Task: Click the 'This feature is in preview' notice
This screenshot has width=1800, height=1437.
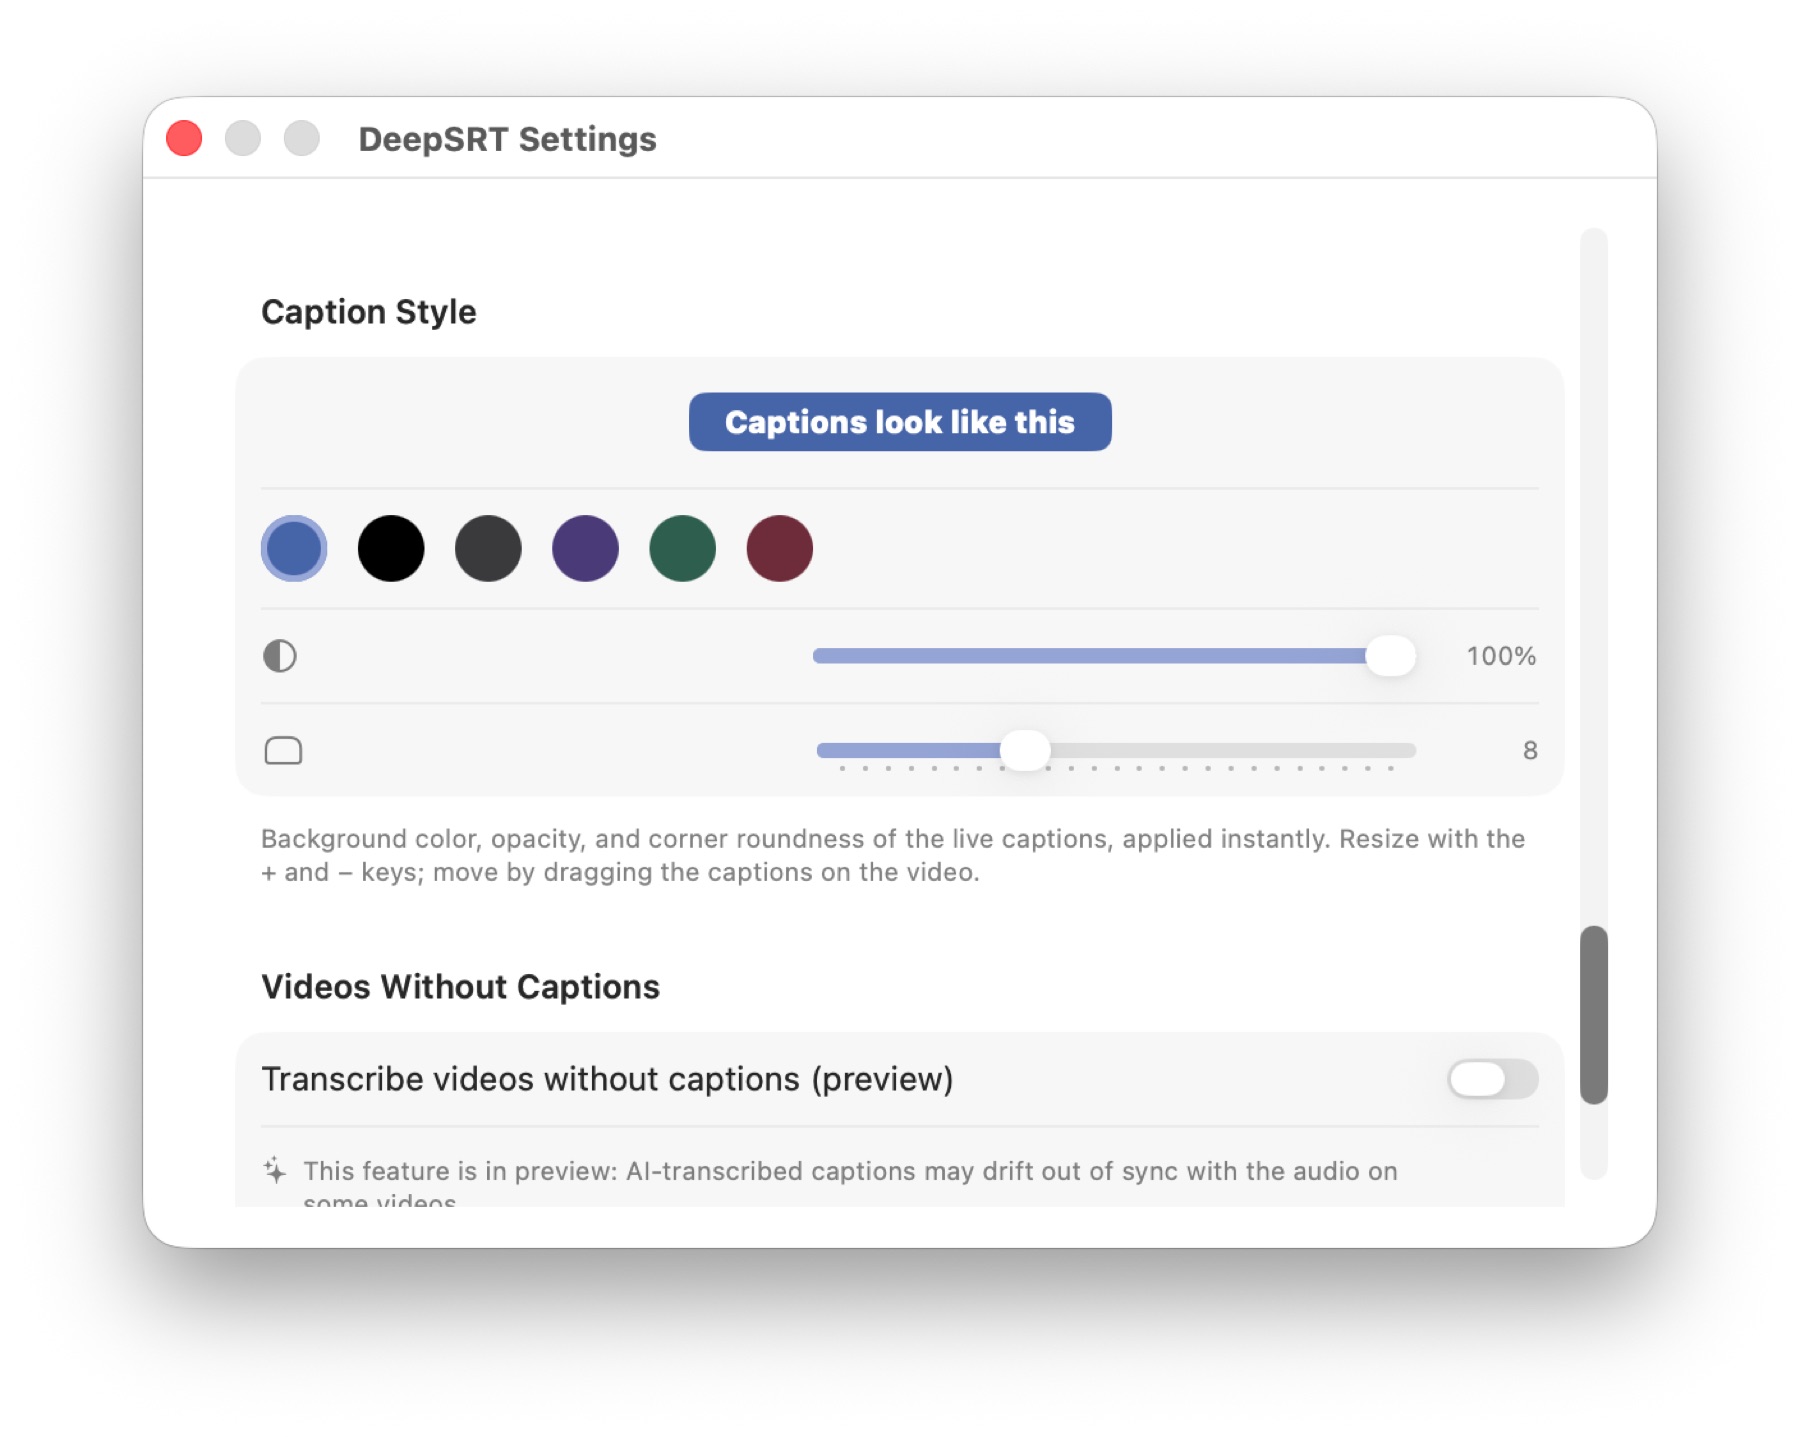Action: (x=850, y=1184)
